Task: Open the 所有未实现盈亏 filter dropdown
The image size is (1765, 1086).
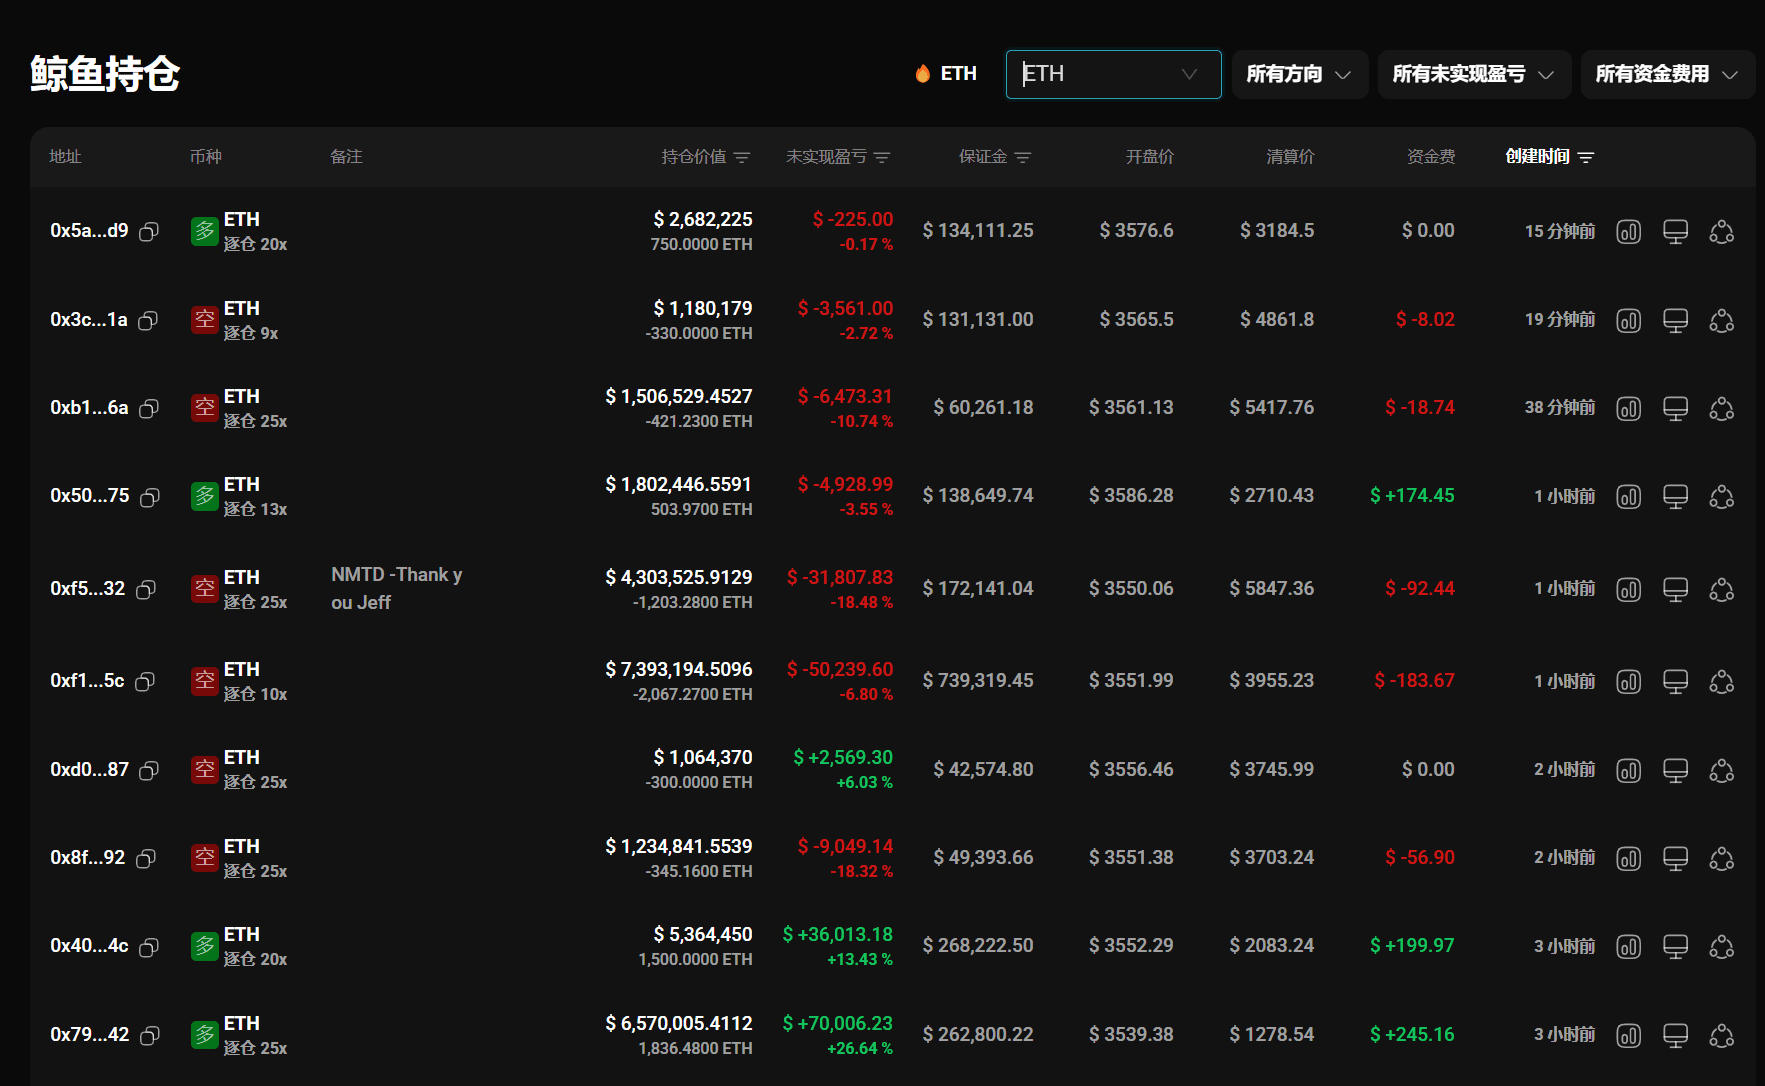Action: 1472,75
